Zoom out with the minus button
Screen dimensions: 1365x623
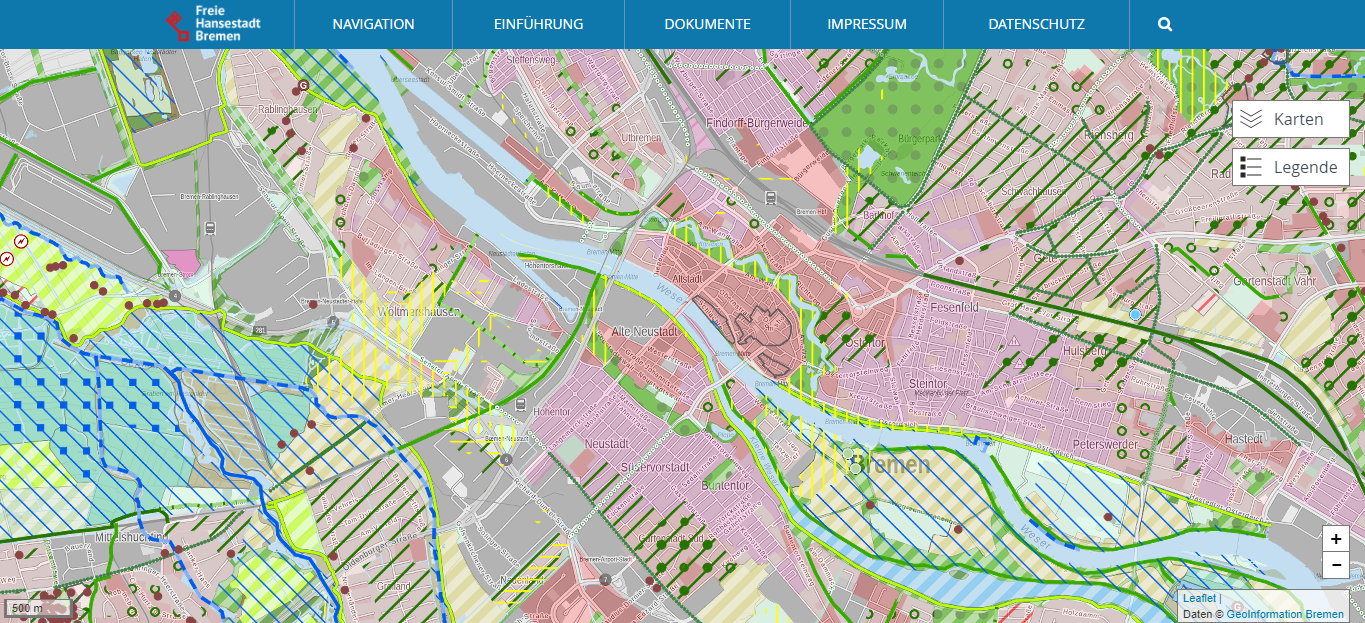(1336, 565)
